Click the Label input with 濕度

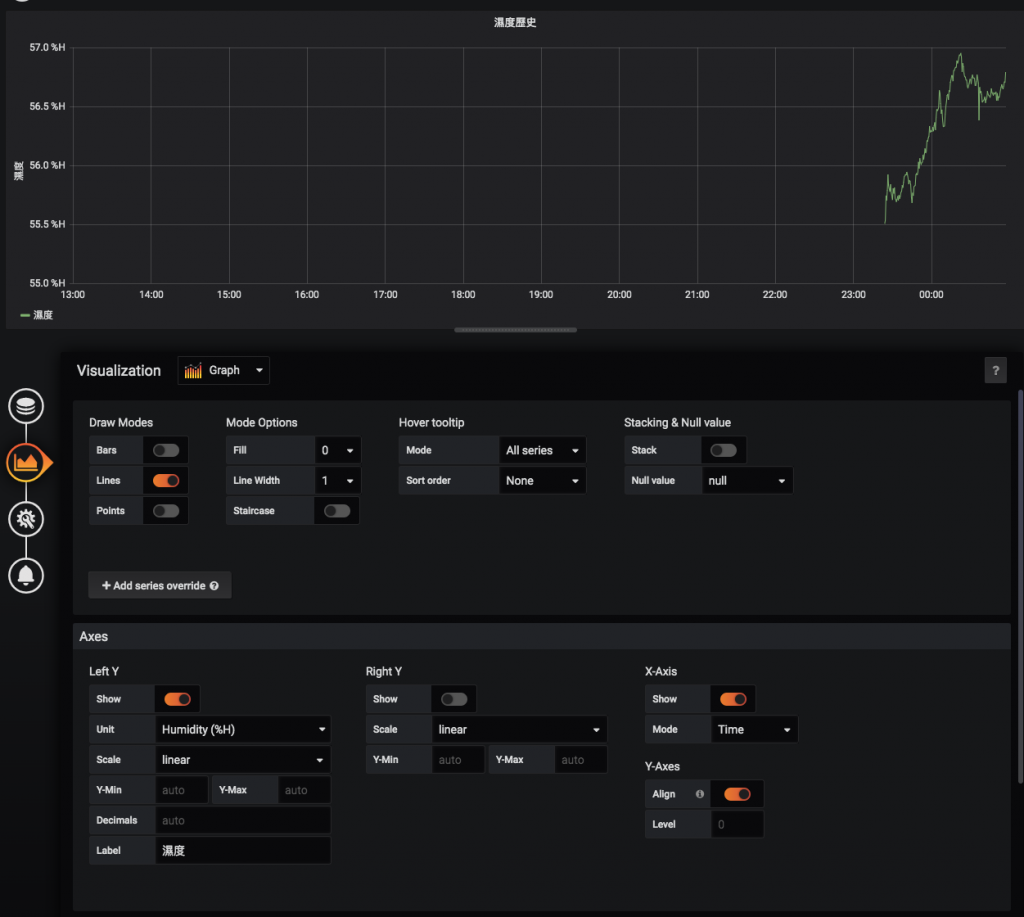pos(243,850)
